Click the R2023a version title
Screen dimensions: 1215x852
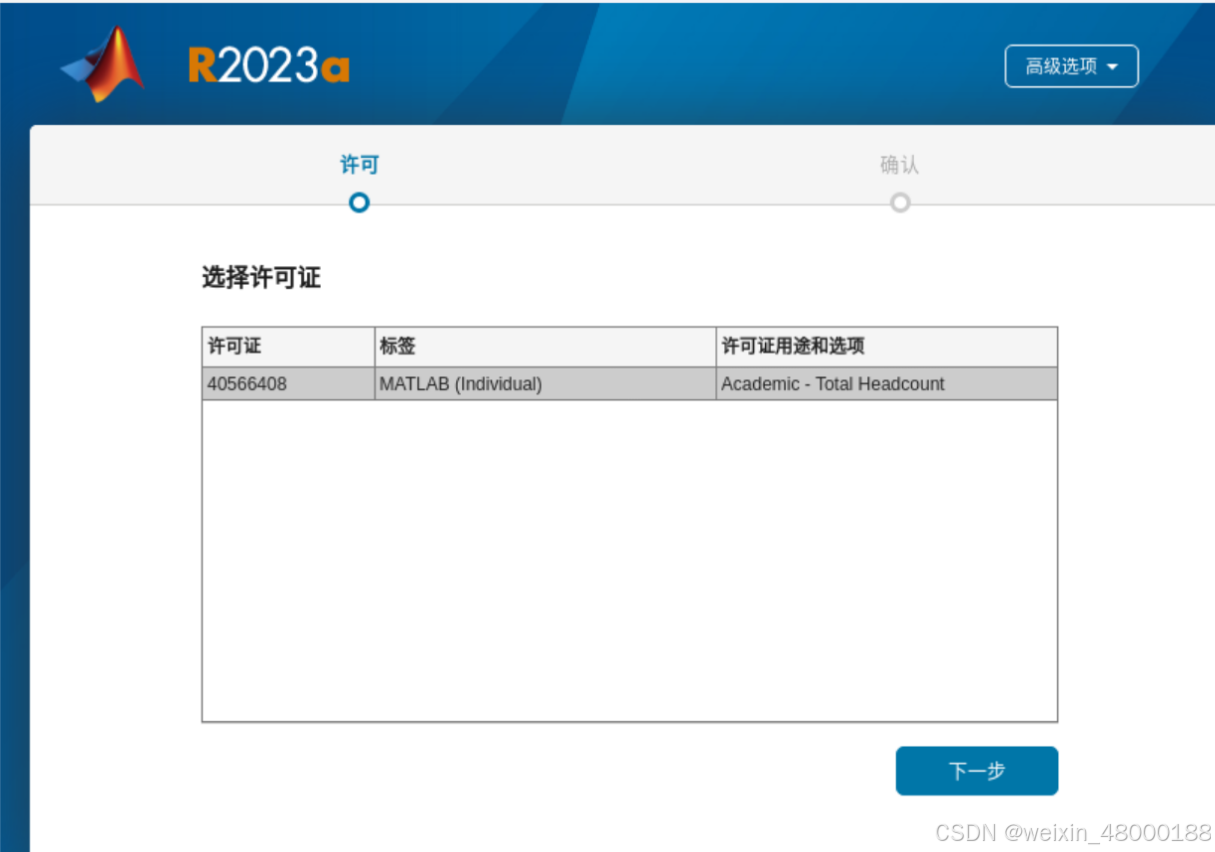tap(269, 66)
